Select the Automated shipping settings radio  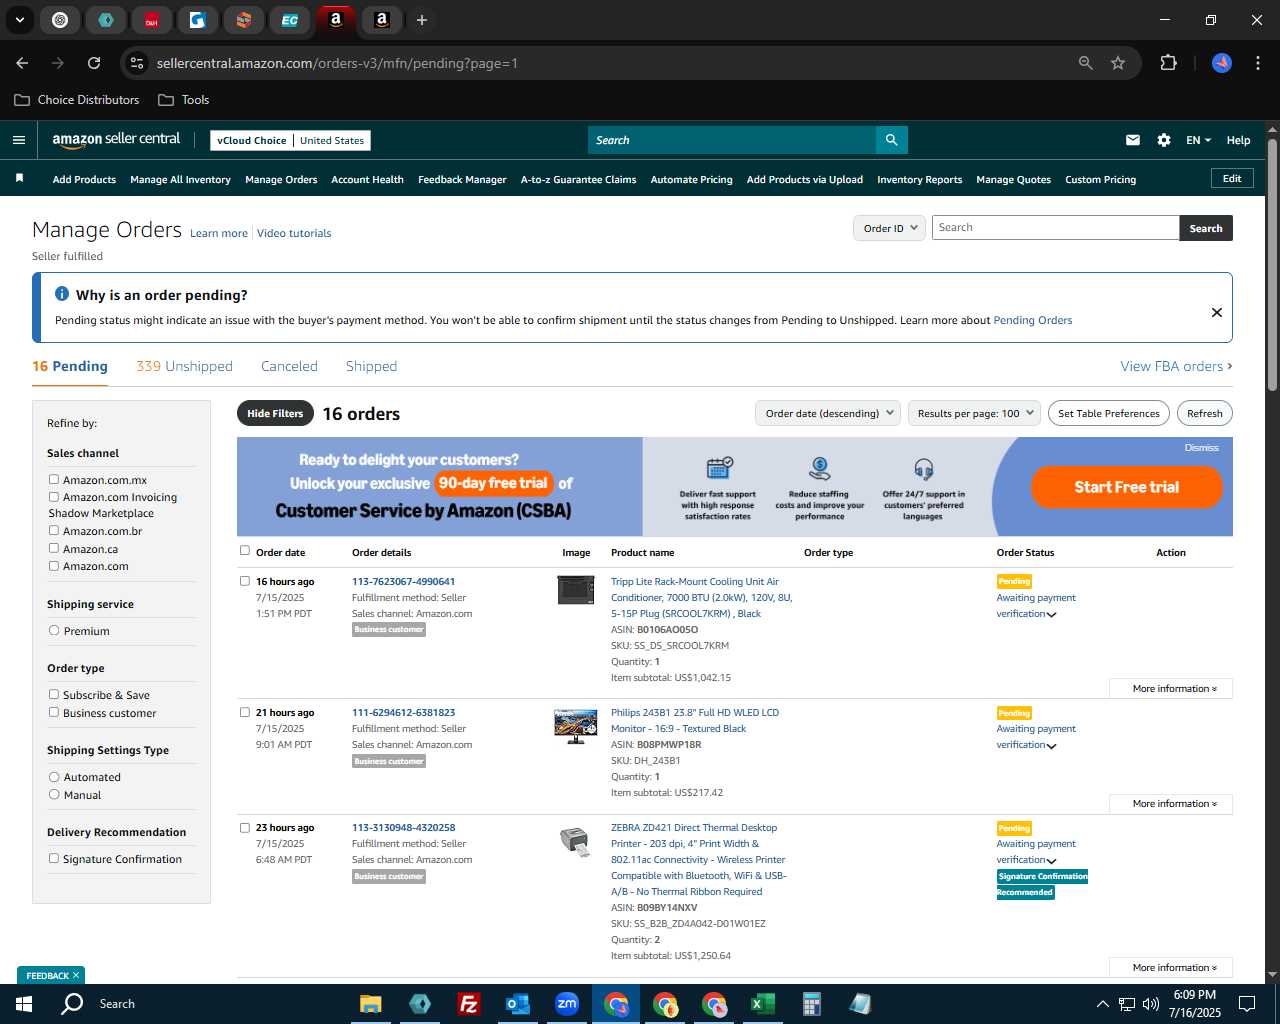click(54, 776)
